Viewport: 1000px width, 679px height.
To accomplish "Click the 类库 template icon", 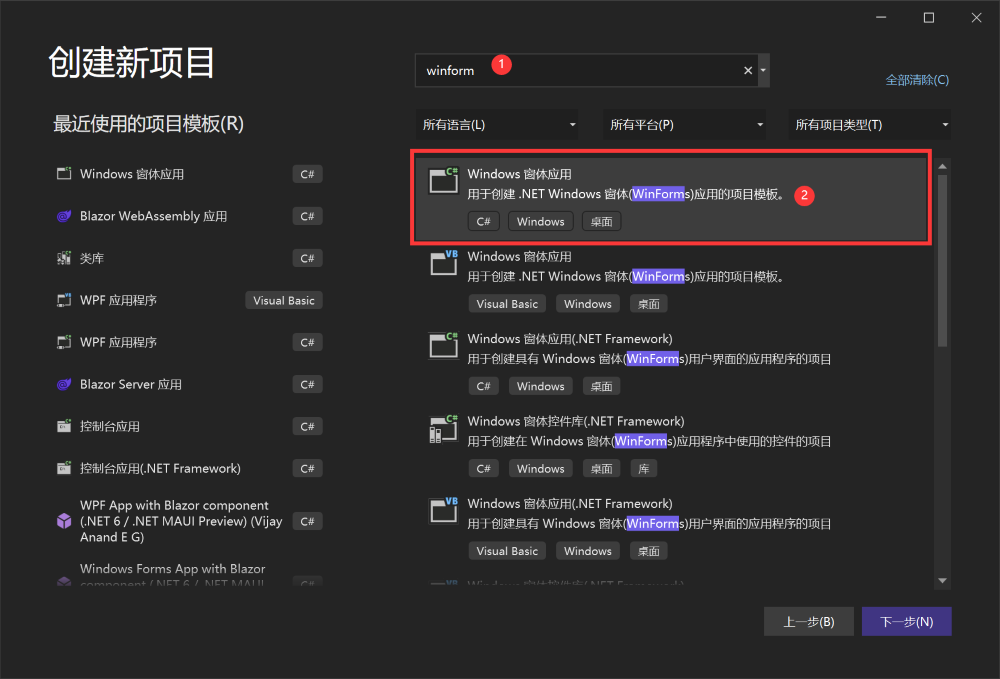I will (x=64, y=258).
